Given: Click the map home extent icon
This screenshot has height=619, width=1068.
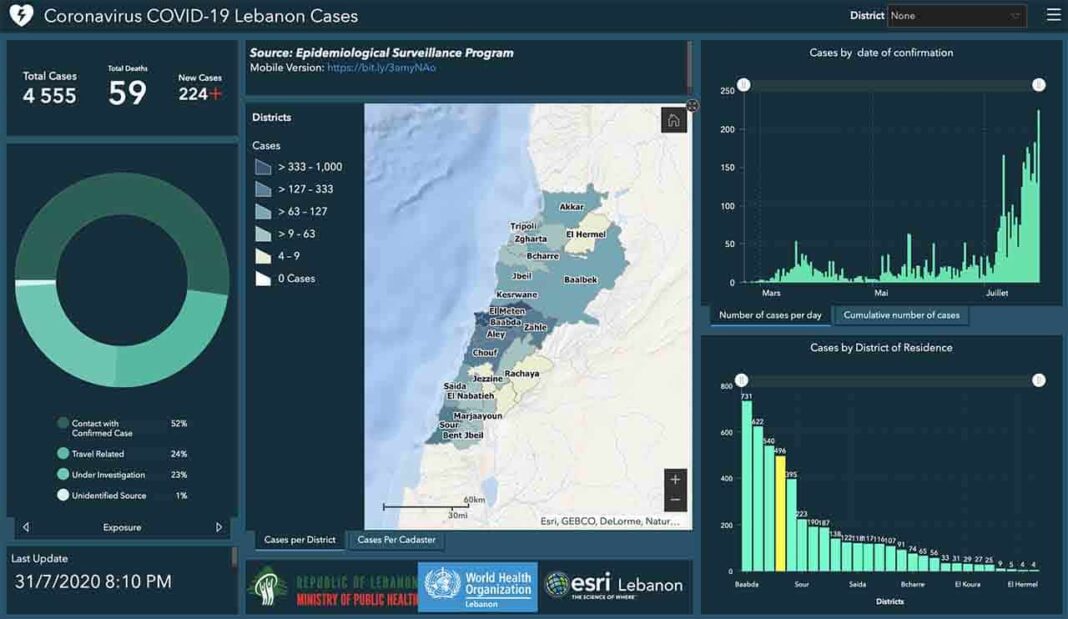Looking at the screenshot, I should pos(673,121).
